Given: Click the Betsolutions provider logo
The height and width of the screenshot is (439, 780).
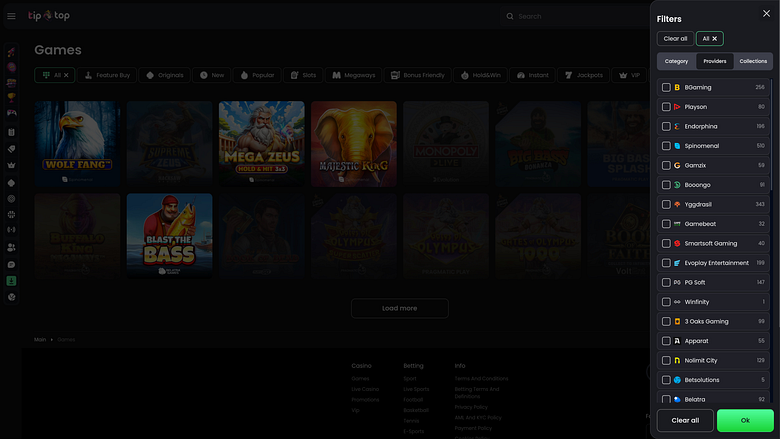Looking at the screenshot, I should (677, 380).
